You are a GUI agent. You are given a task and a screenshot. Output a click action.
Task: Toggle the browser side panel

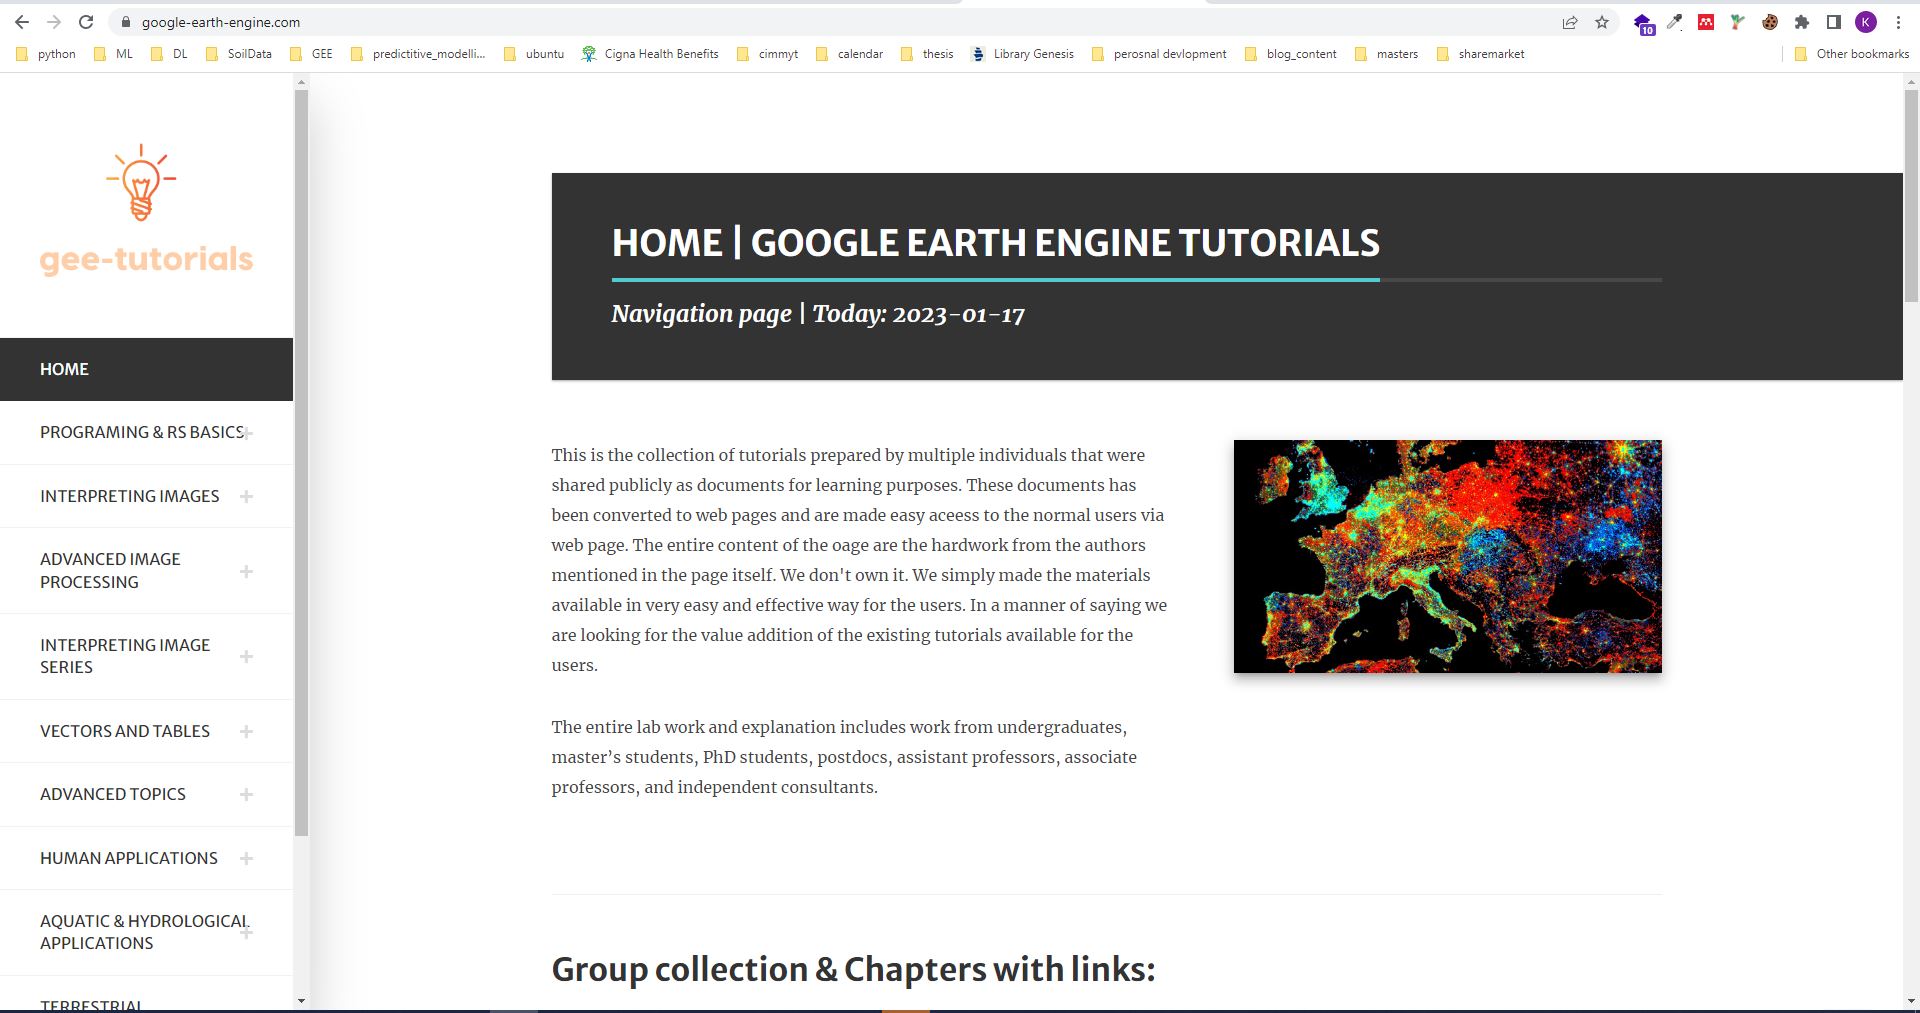pos(1834,22)
